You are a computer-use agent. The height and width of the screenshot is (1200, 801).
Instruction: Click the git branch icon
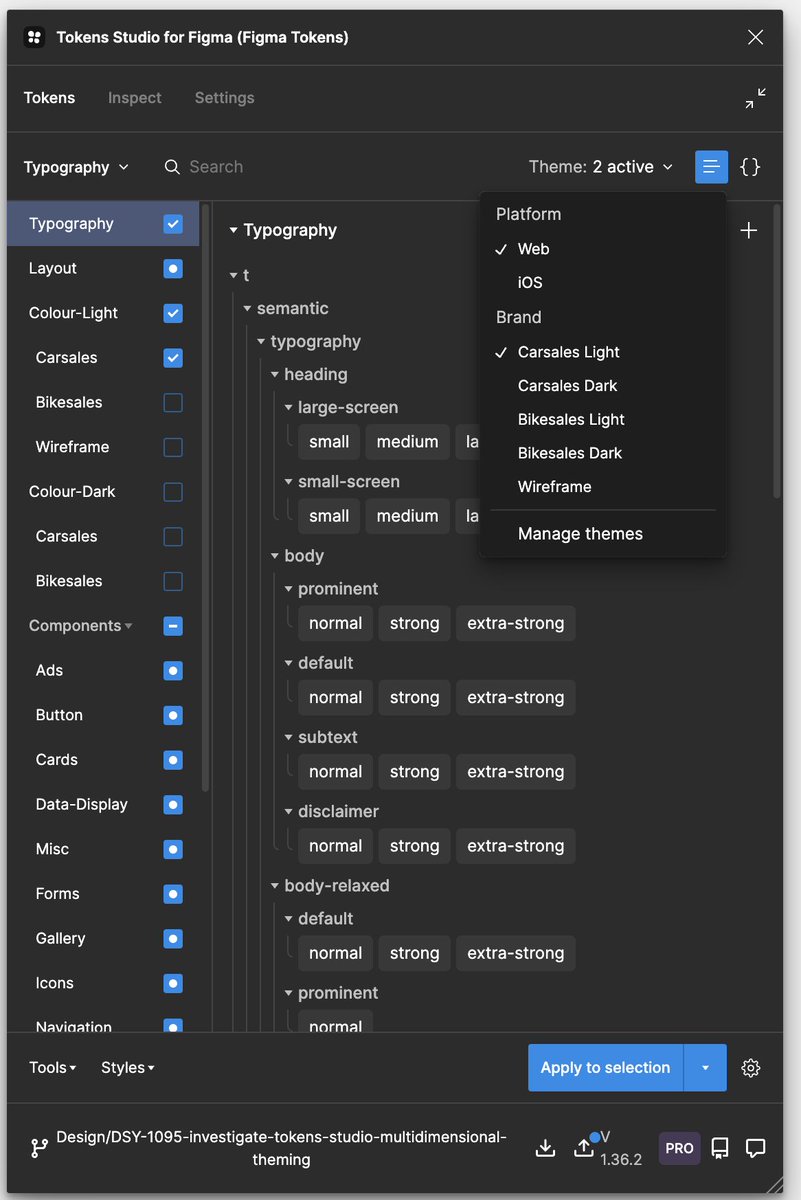pyautogui.click(x=39, y=1148)
